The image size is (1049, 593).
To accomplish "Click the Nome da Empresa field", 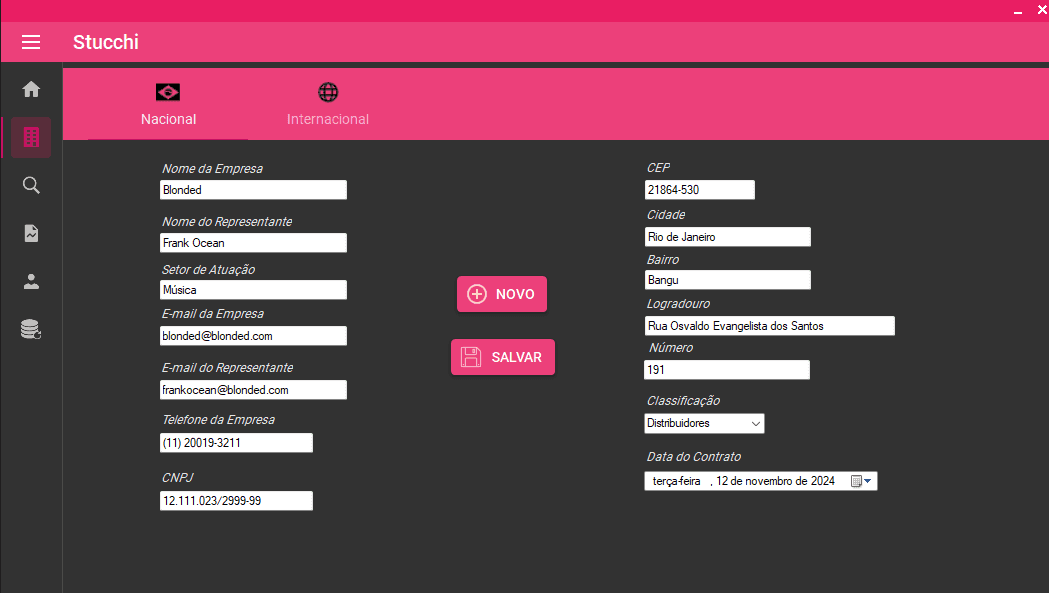I will coord(253,189).
